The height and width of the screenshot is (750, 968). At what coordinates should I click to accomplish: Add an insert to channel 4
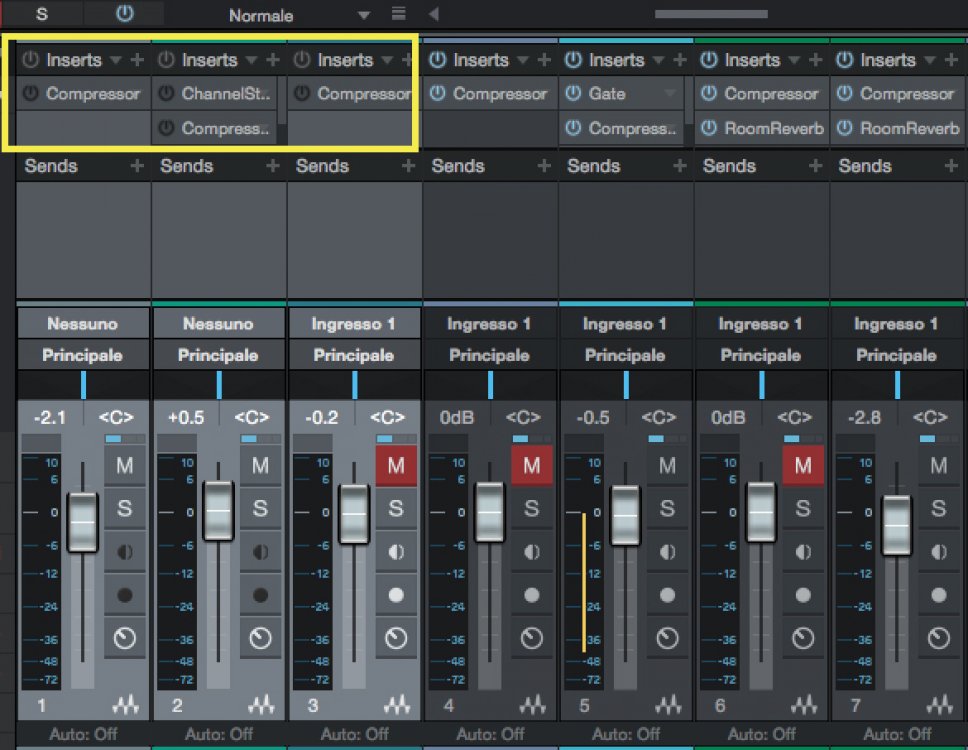click(544, 60)
